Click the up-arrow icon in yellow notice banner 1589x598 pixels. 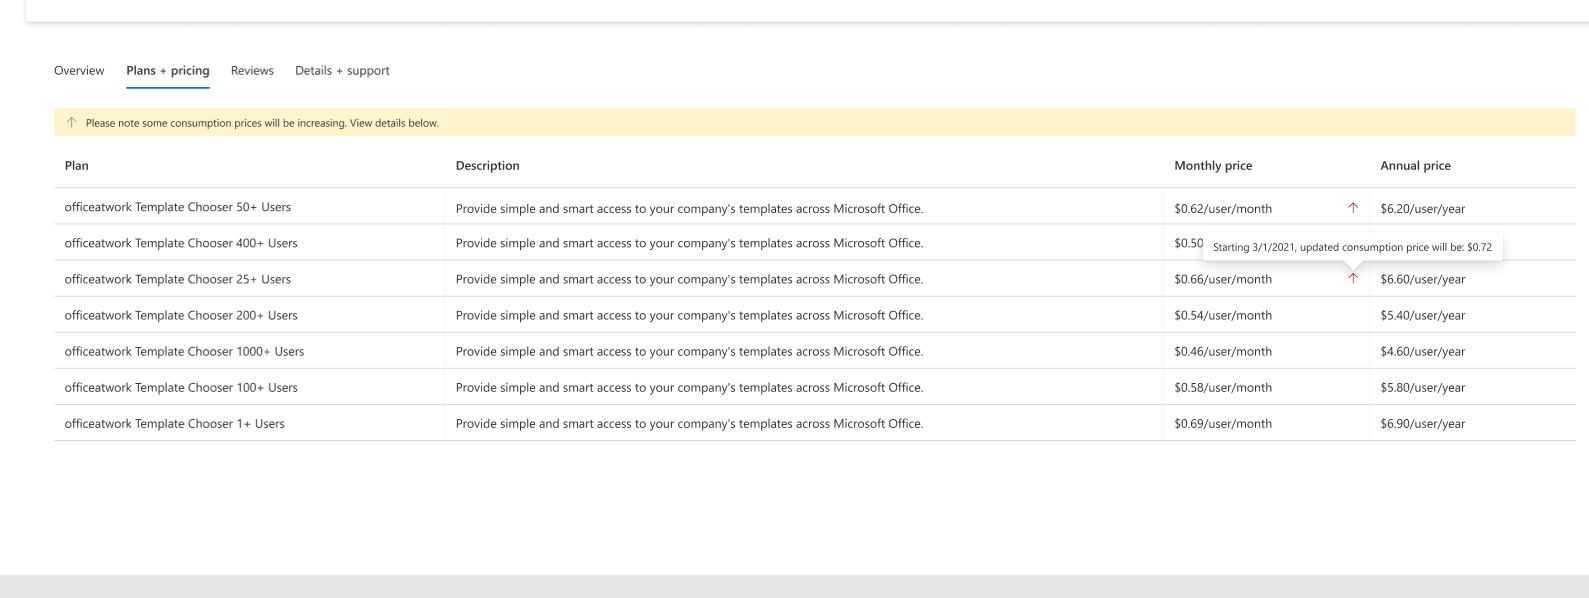[71, 123]
